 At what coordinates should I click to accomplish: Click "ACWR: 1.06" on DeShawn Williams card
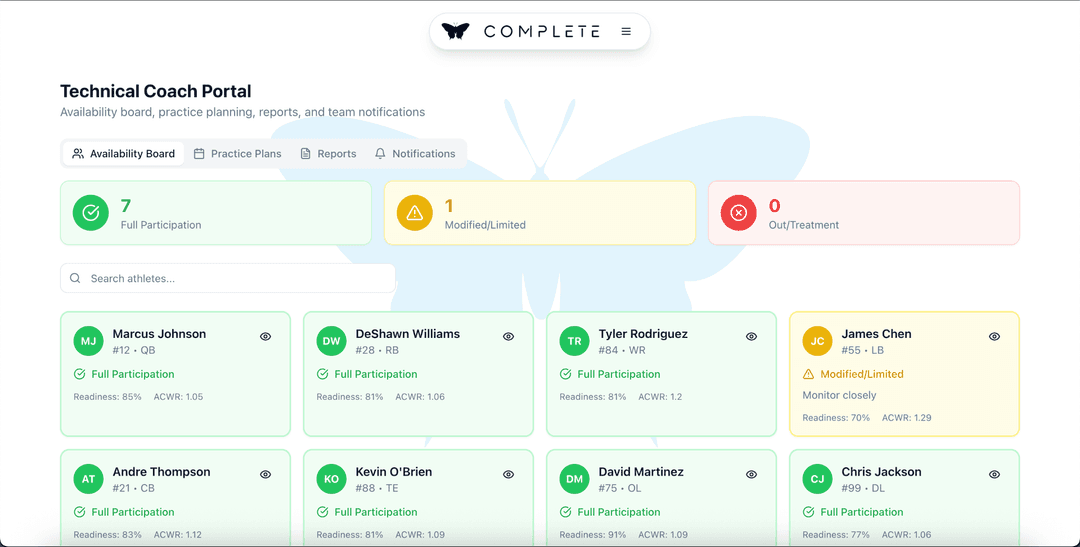pyautogui.click(x=420, y=397)
